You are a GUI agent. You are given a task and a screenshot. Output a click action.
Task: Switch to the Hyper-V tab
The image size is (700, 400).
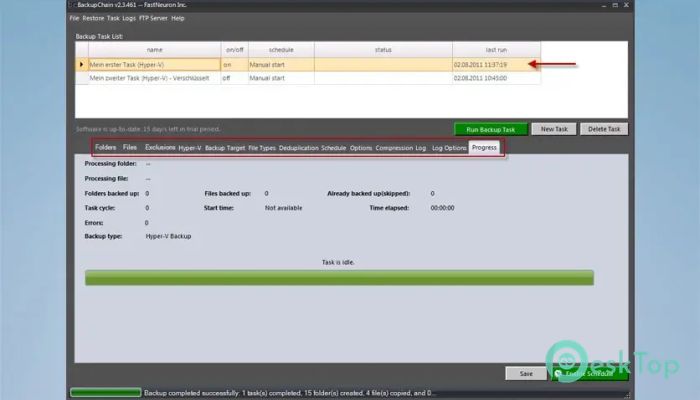point(190,148)
